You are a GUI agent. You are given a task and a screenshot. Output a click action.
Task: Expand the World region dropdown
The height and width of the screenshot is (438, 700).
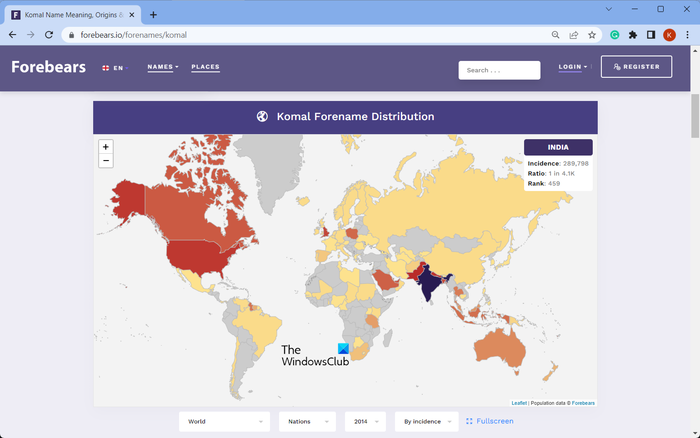224,422
